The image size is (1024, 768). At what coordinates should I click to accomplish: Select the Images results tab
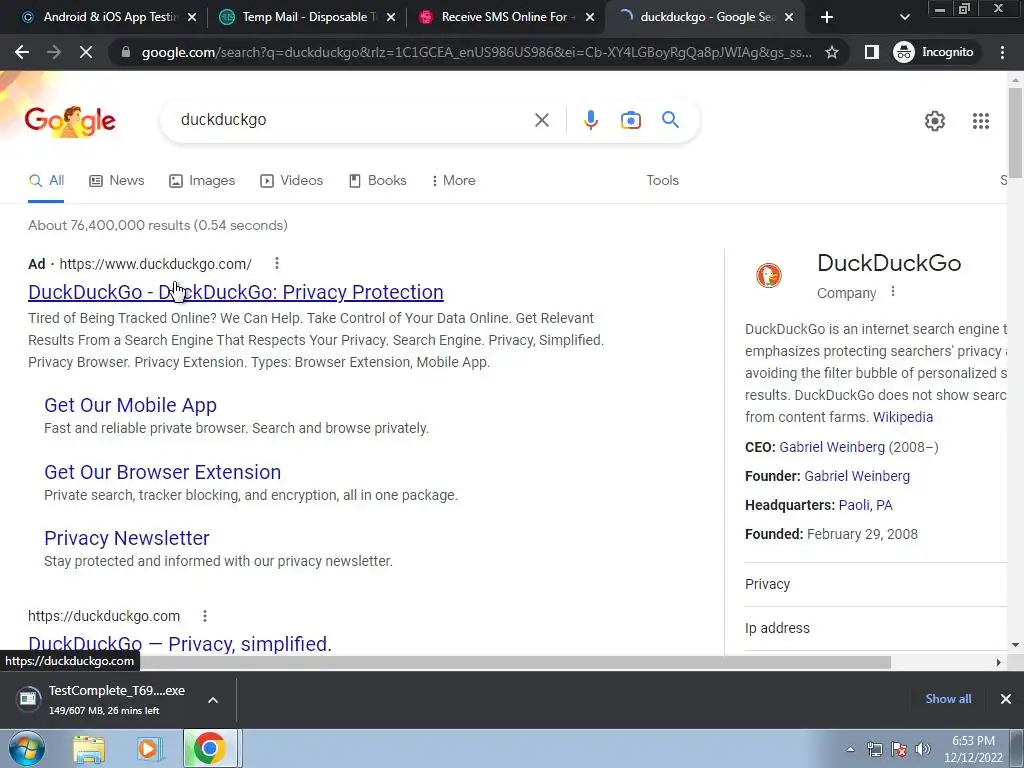202,180
